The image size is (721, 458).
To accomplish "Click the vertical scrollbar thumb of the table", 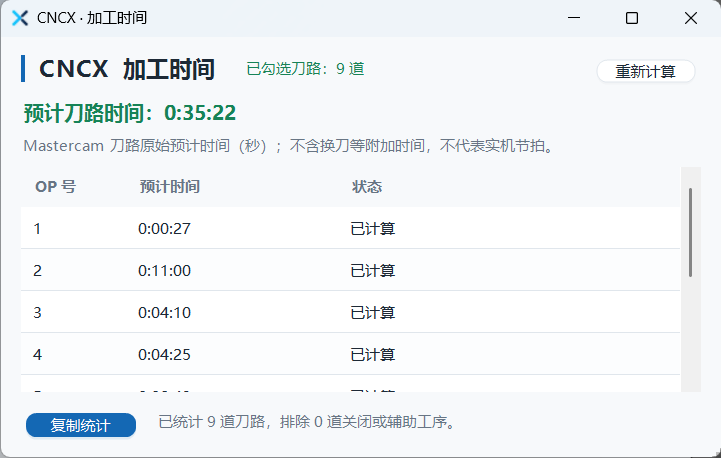I will click(690, 232).
